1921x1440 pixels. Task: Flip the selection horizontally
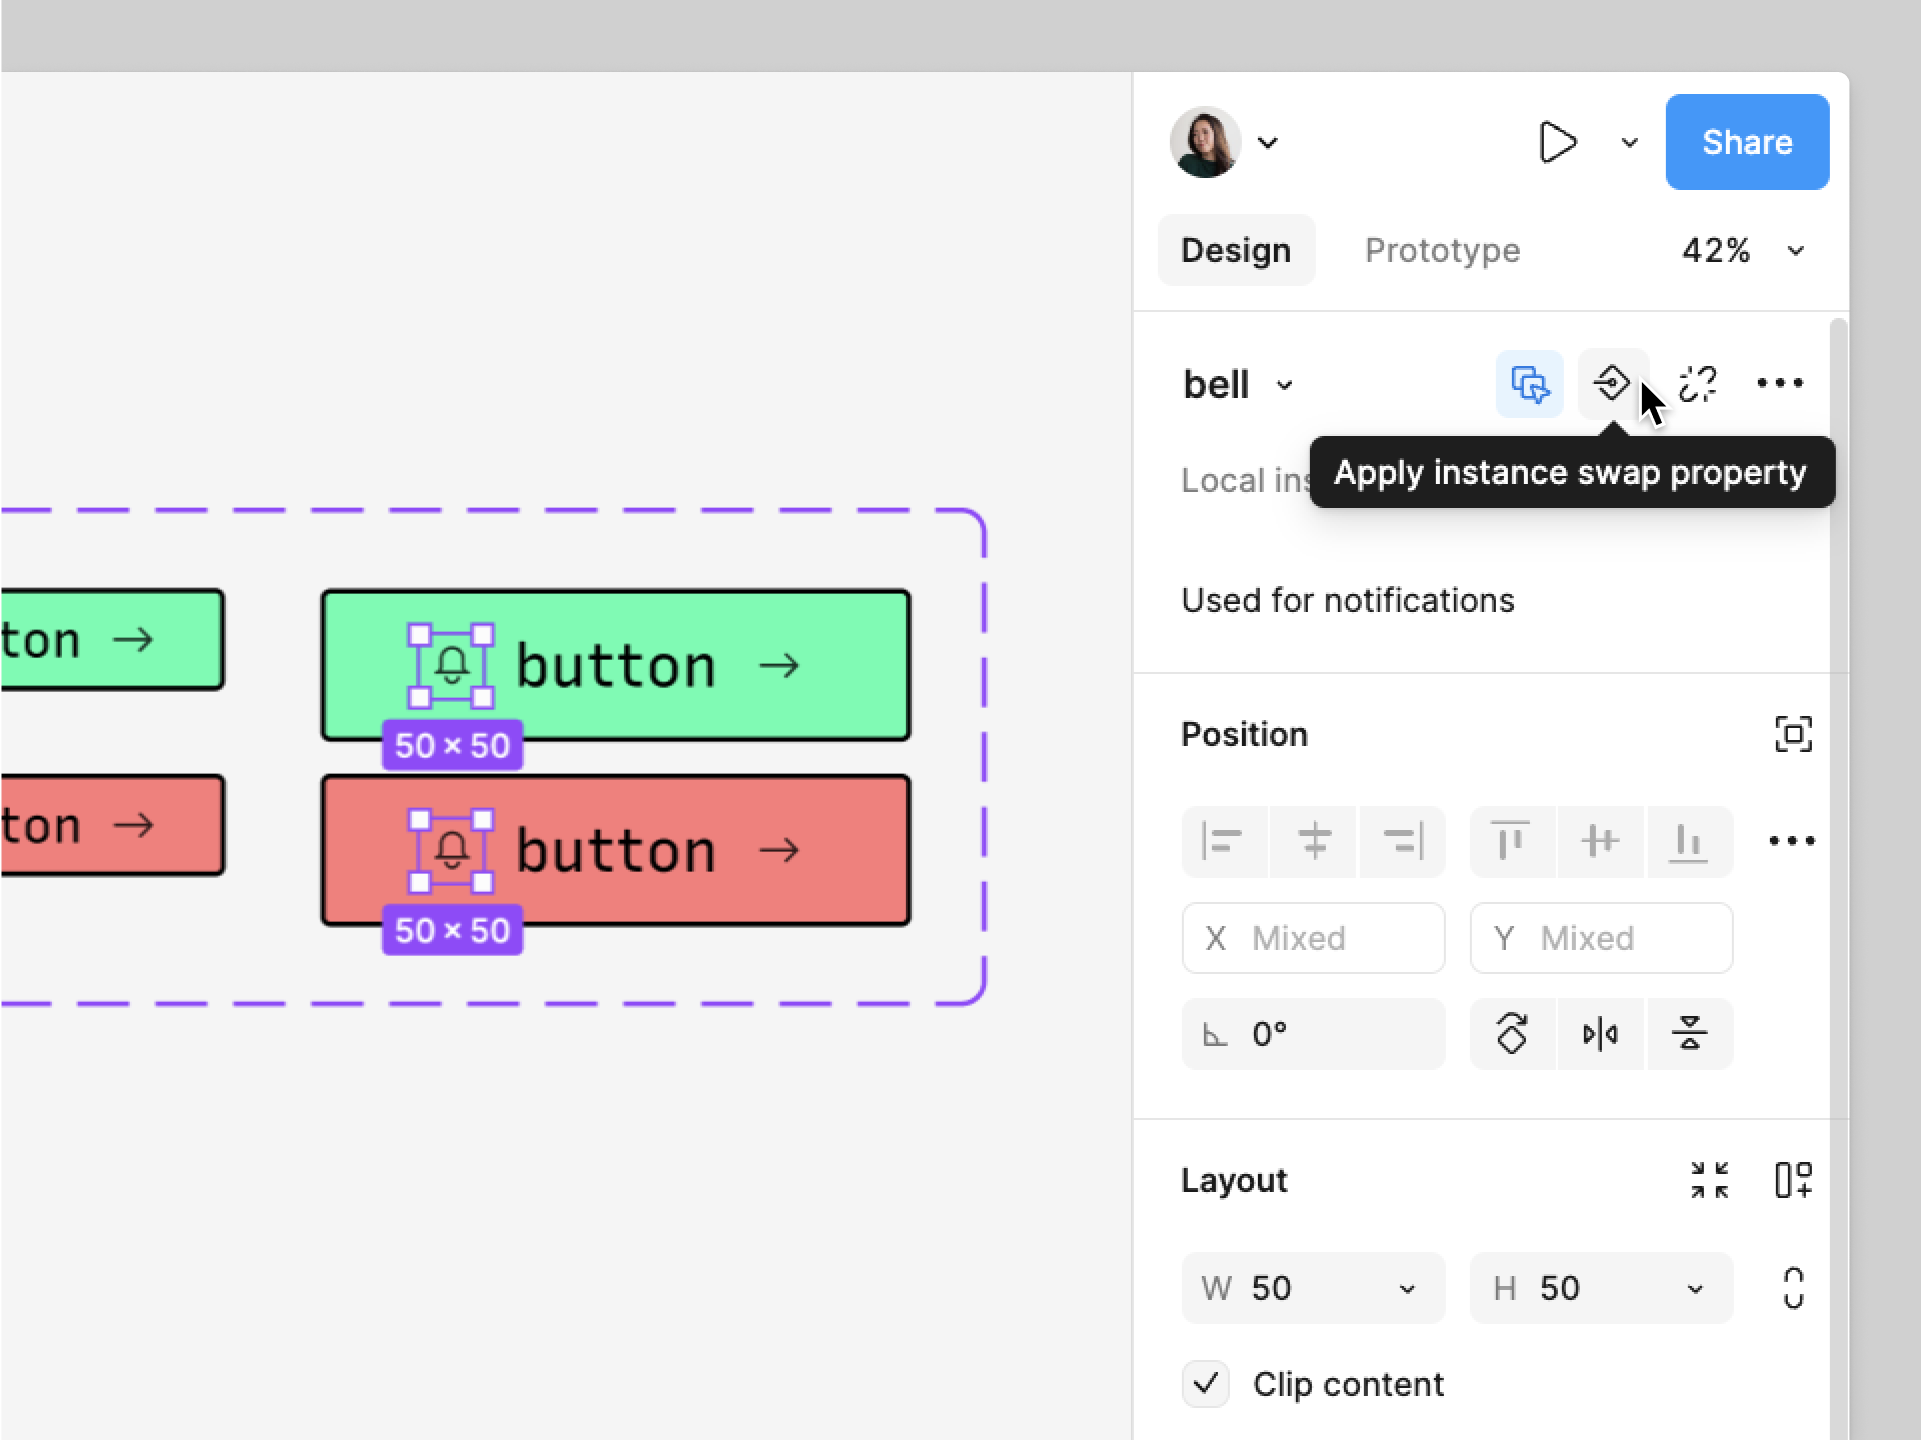click(1600, 1033)
